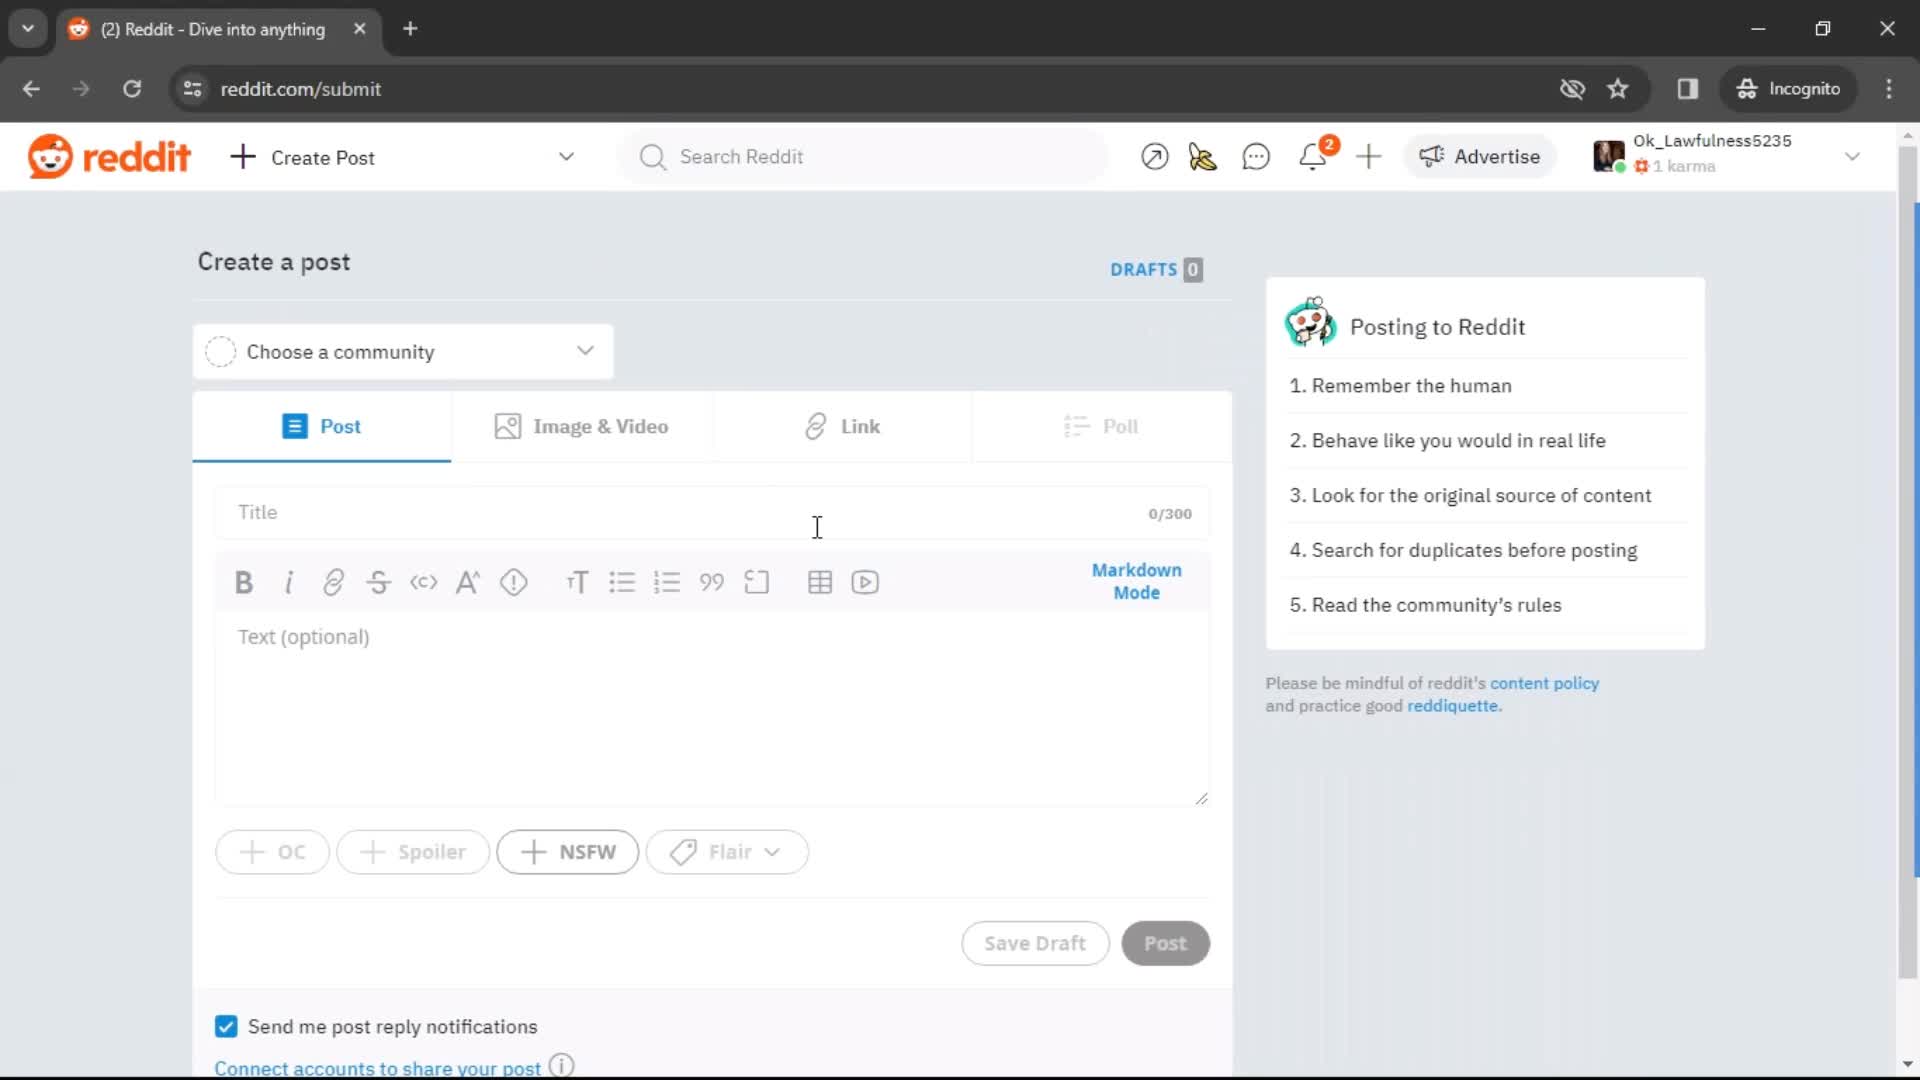Open Connect accounts to share post
The width and height of the screenshot is (1920, 1080).
click(x=376, y=1068)
